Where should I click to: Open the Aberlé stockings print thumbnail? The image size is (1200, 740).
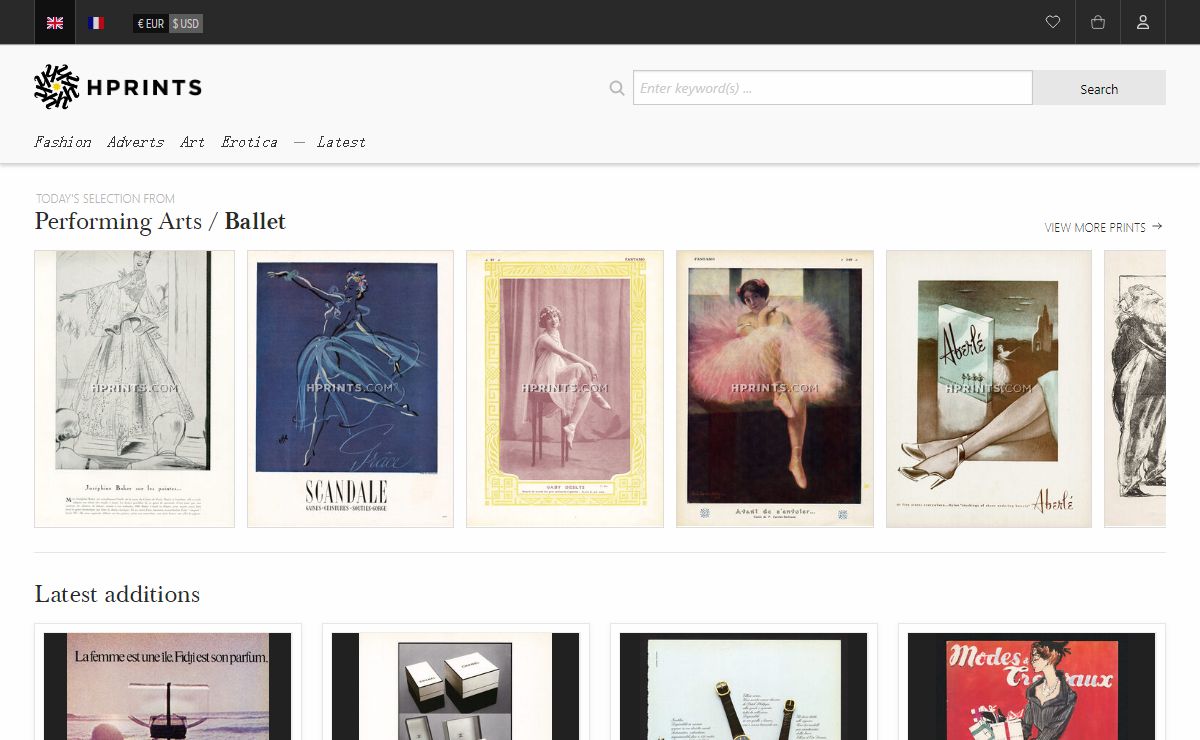988,388
